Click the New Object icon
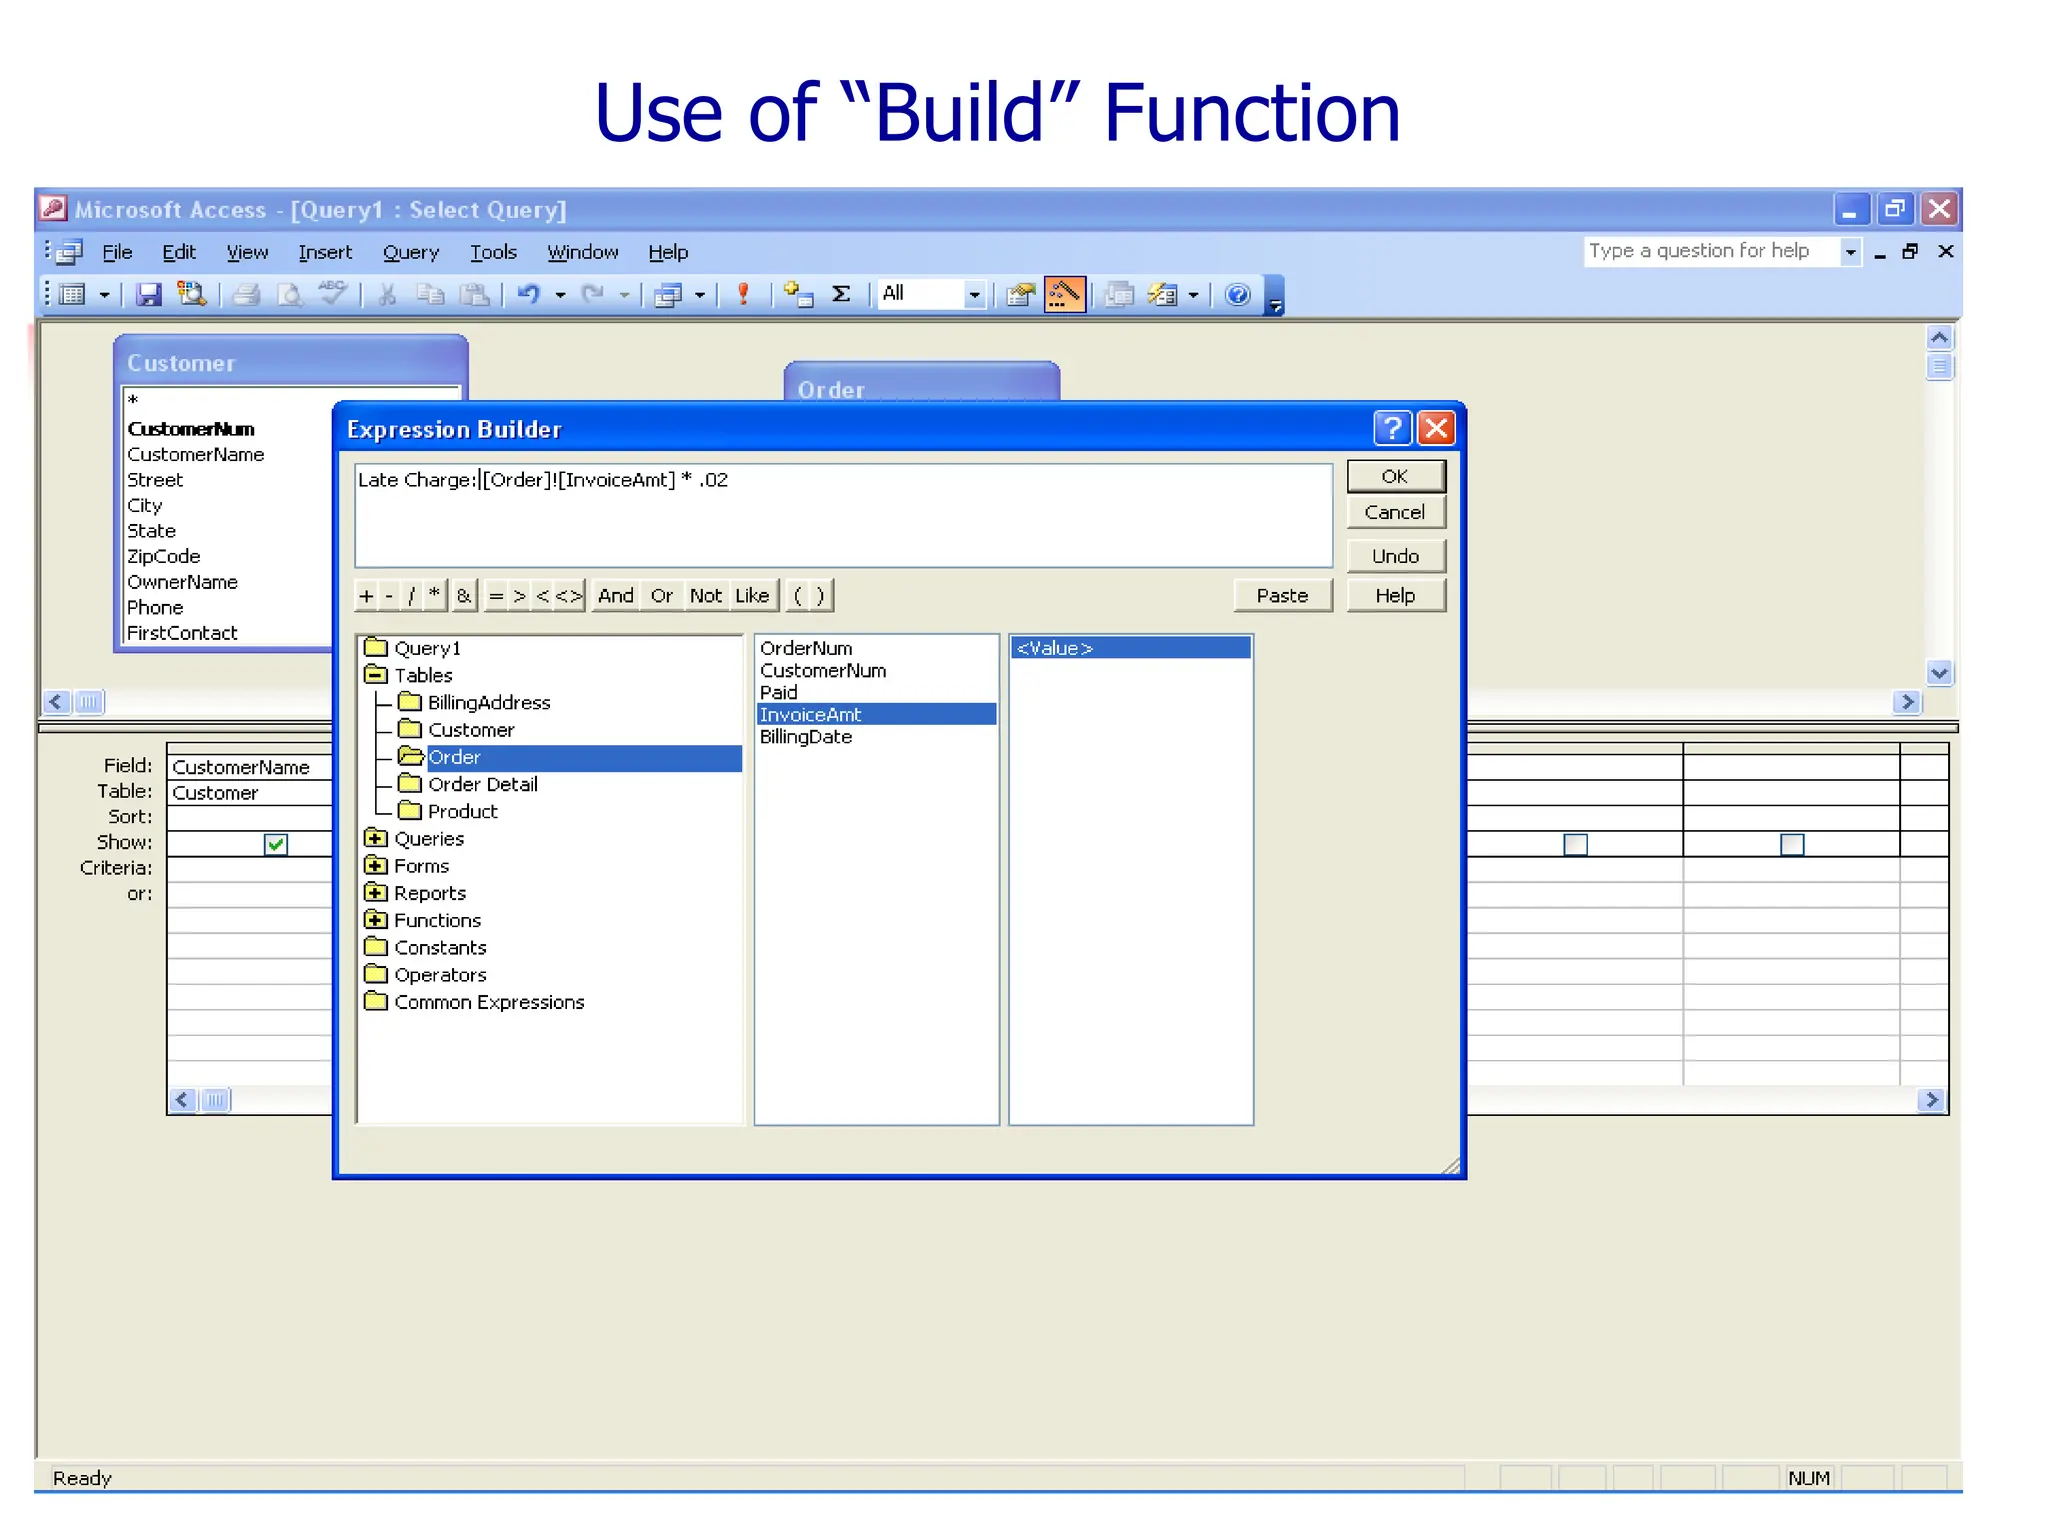Viewport: 2048px width, 1536px height. [x=1162, y=294]
